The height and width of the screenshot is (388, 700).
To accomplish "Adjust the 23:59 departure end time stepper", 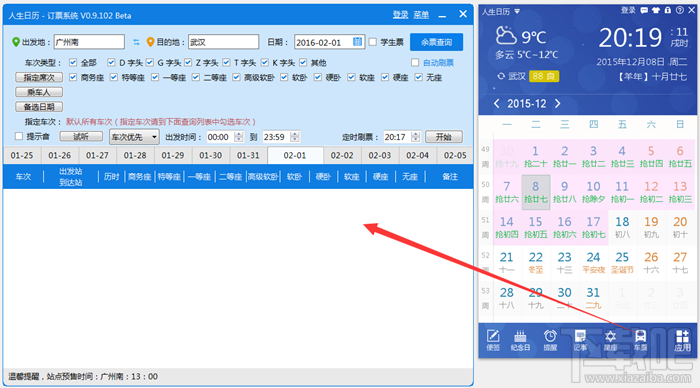I will click(295, 137).
